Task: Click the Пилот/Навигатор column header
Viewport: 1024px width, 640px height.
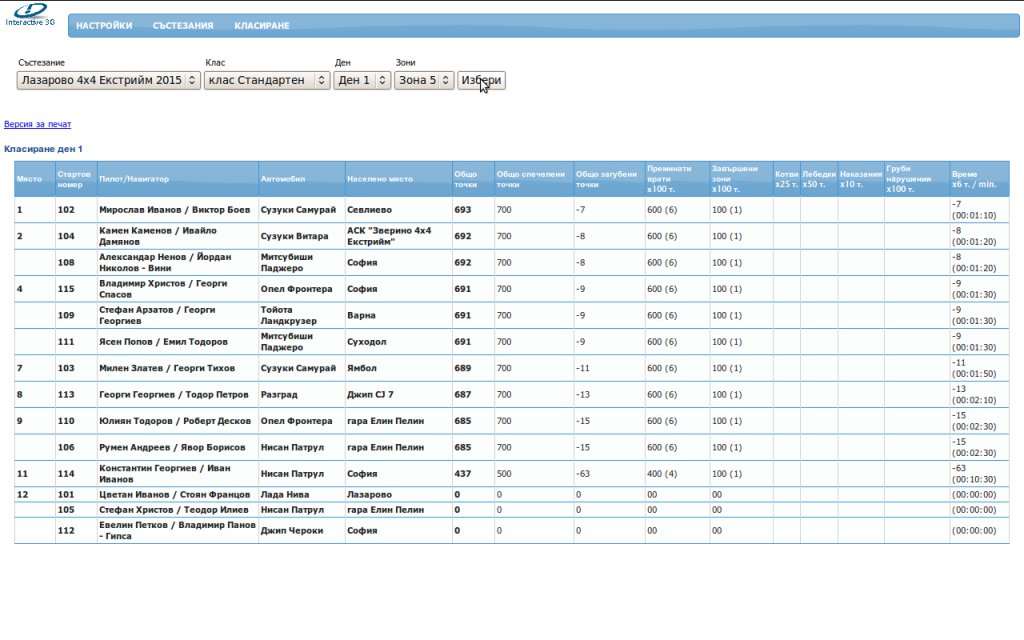Action: (135, 179)
